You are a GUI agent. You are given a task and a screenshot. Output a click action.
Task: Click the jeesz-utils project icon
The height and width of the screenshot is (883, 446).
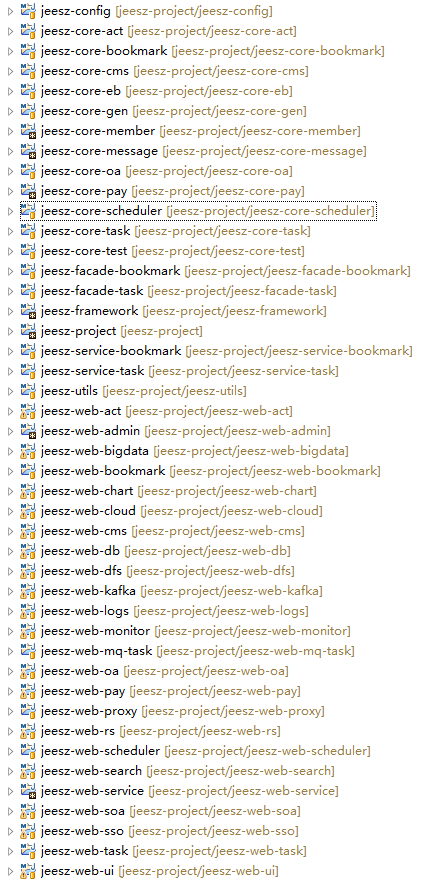28,391
